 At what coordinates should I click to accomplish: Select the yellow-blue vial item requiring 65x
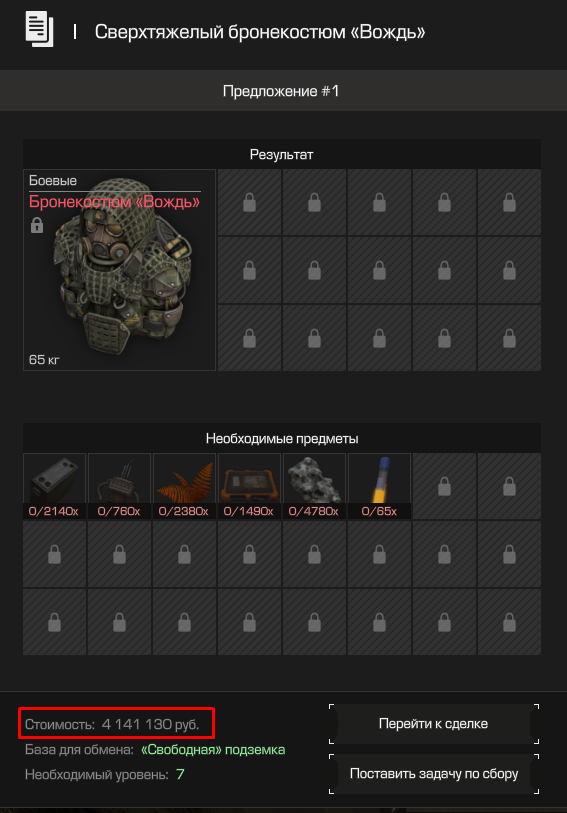(379, 486)
